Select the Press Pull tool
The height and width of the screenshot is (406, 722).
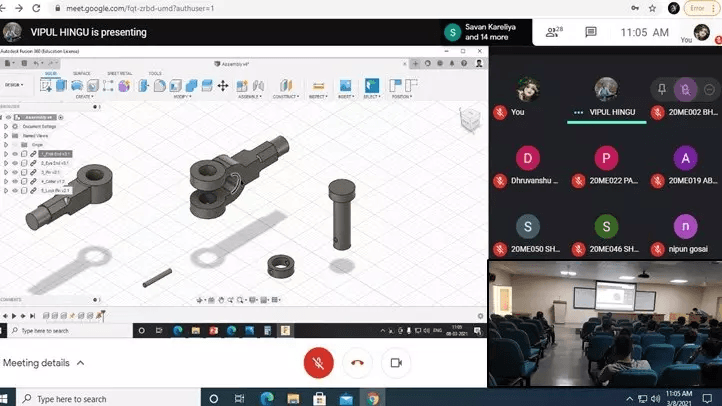point(144,85)
